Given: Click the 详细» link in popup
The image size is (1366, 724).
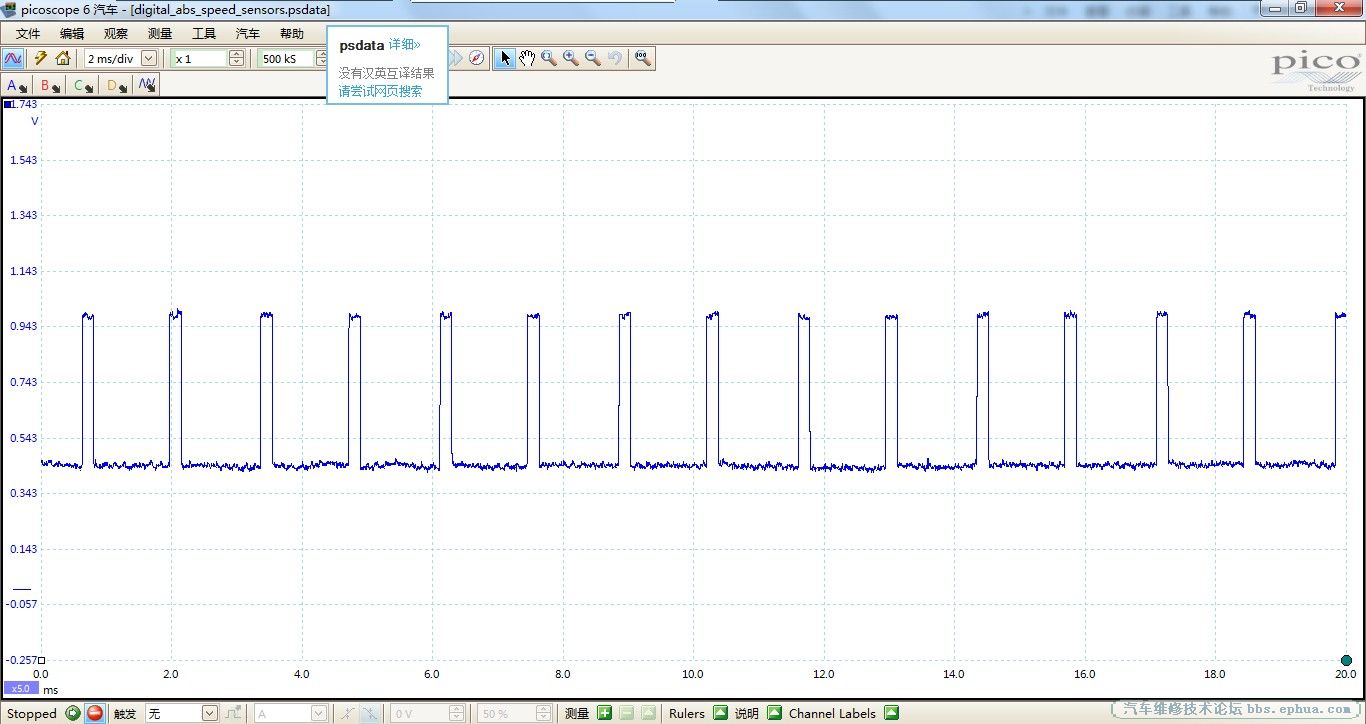Looking at the screenshot, I should [x=404, y=45].
